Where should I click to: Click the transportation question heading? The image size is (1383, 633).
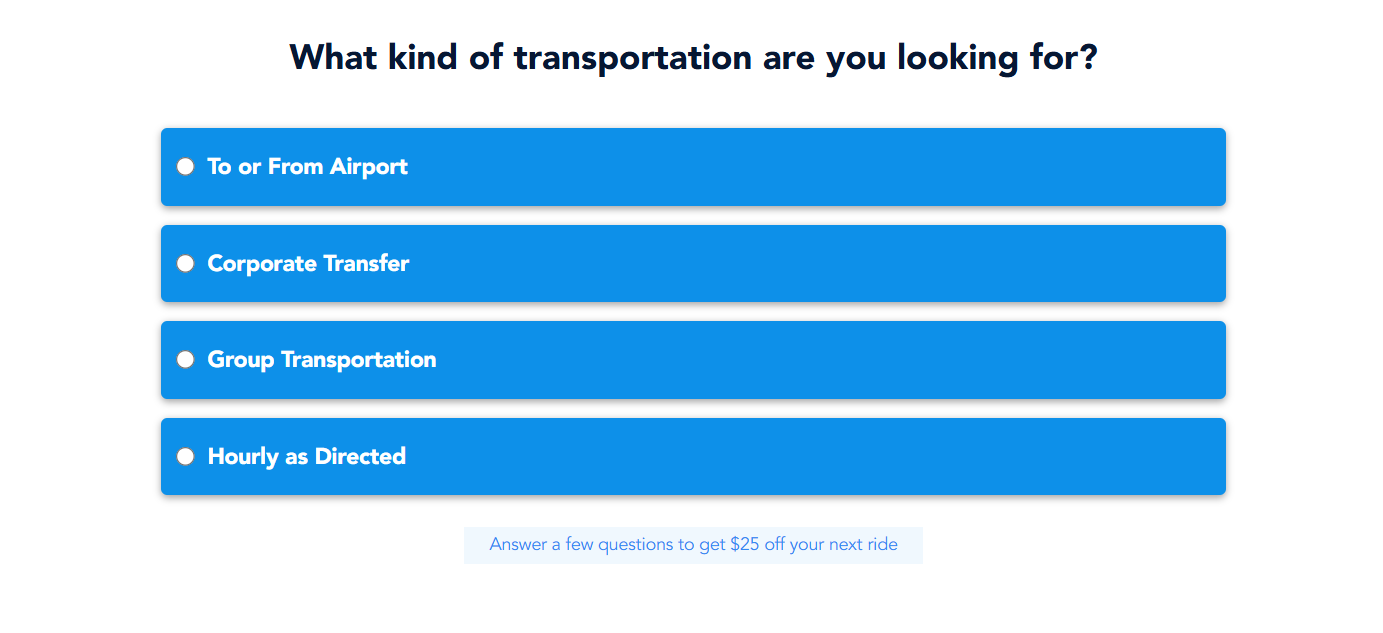693,57
